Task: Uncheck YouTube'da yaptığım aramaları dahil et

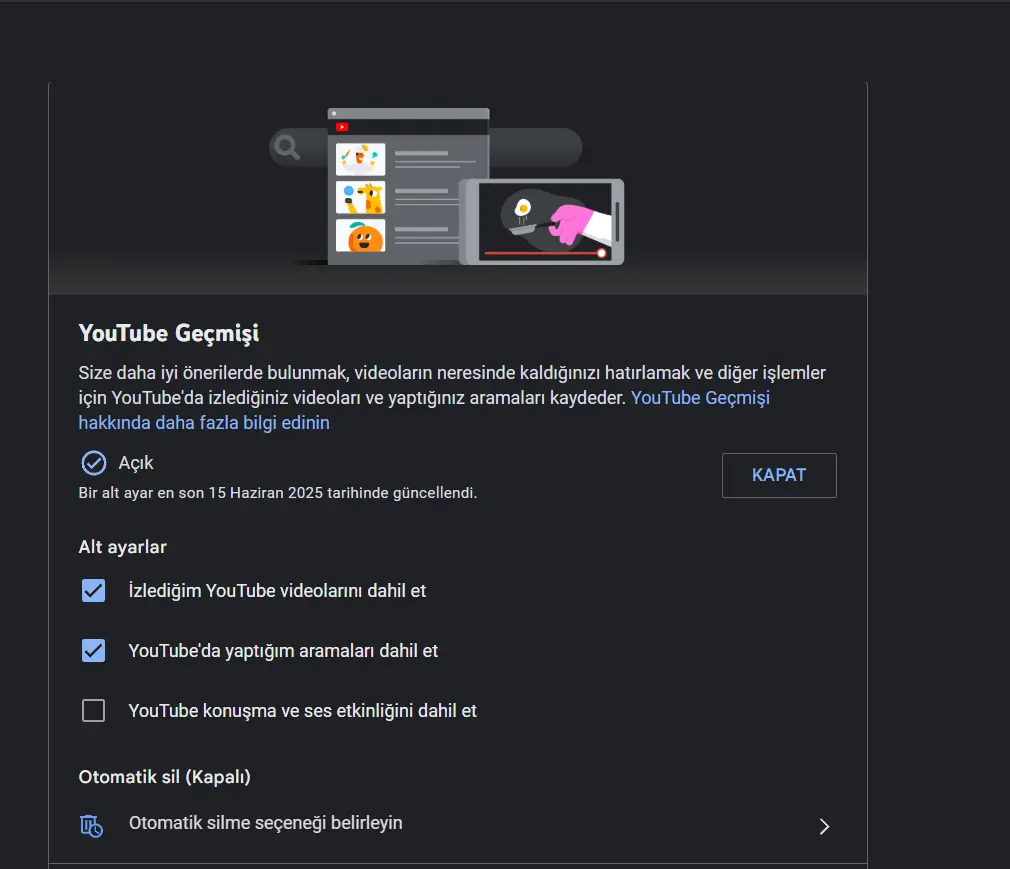Action: [93, 651]
